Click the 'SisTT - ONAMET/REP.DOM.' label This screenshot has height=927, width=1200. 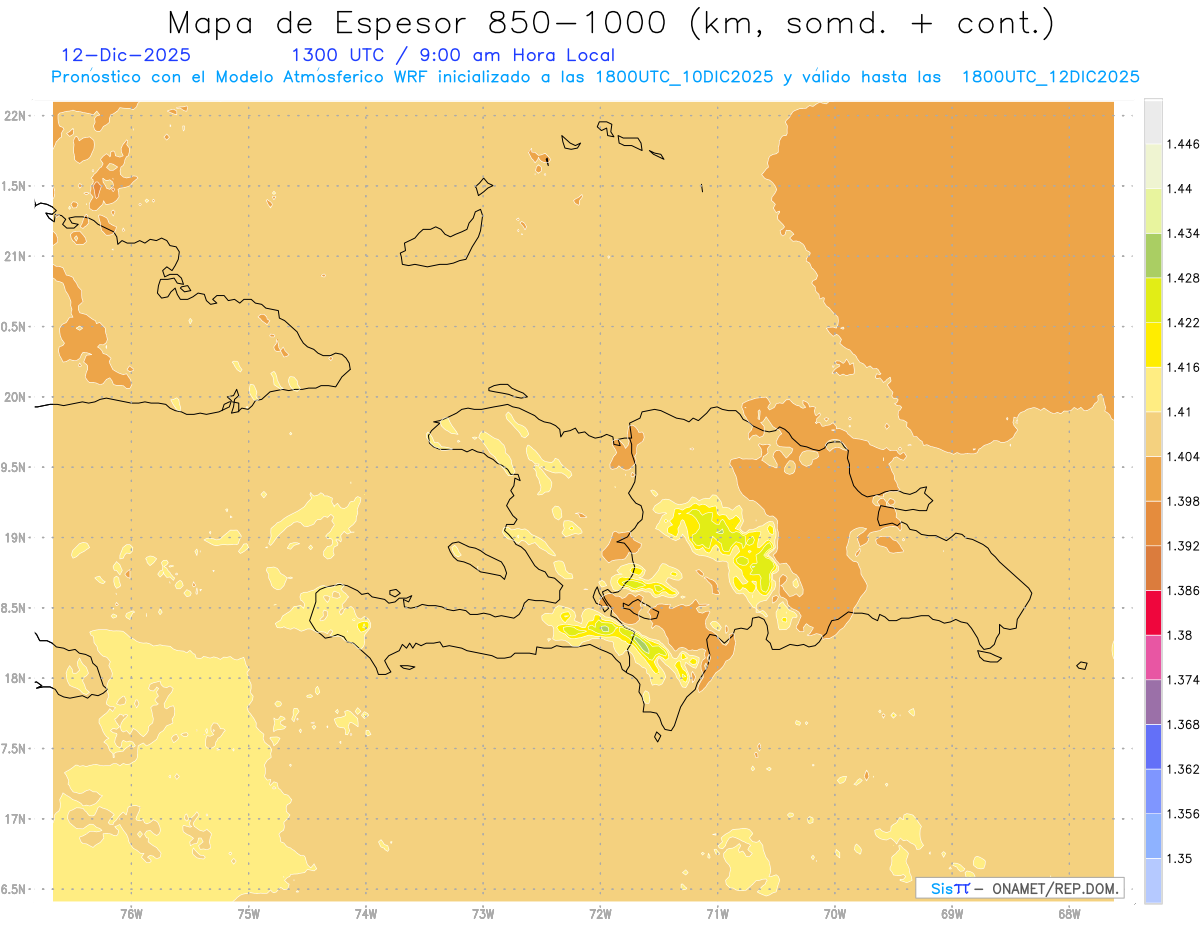point(1020,888)
